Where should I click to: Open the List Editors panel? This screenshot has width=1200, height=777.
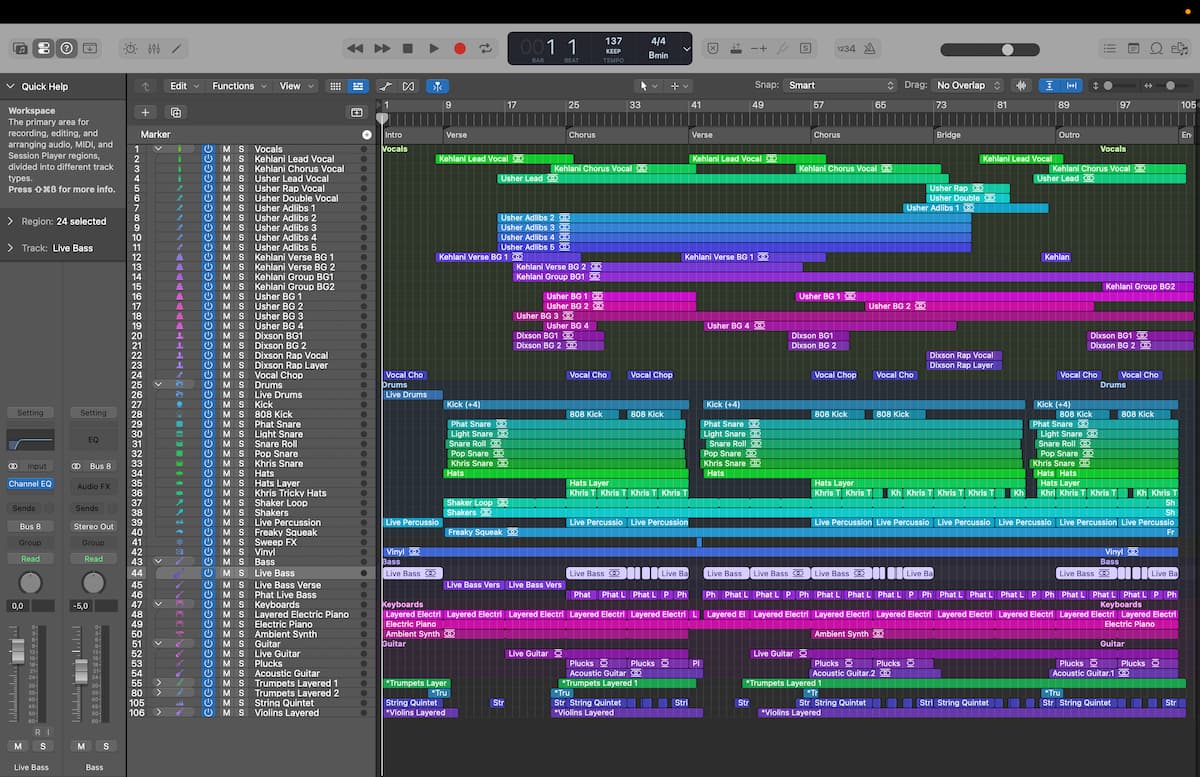pos(1109,48)
